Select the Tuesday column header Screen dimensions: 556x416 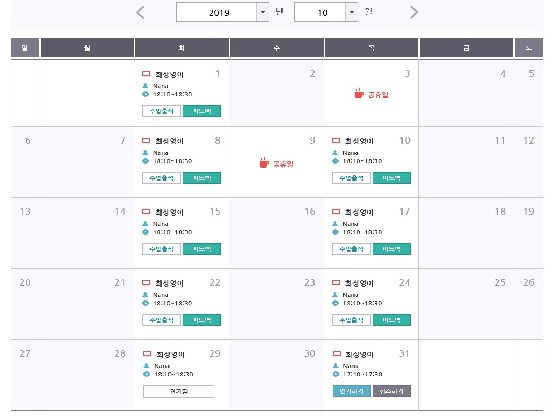tap(182, 48)
